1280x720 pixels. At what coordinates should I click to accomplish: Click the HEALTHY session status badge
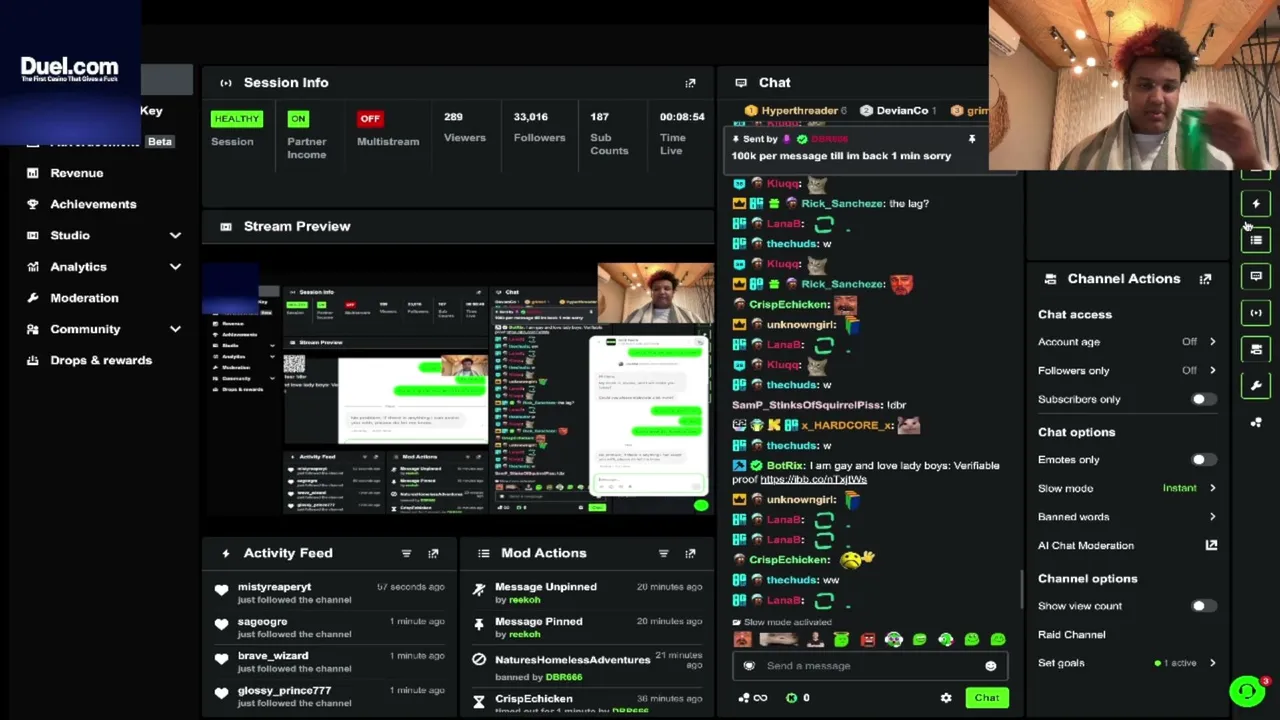pos(236,119)
